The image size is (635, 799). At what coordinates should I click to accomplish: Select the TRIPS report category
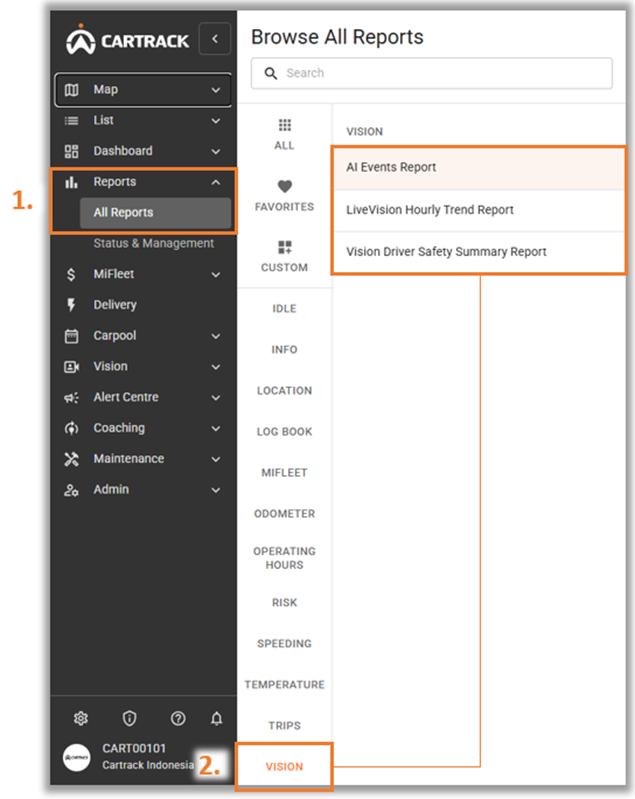tap(284, 726)
